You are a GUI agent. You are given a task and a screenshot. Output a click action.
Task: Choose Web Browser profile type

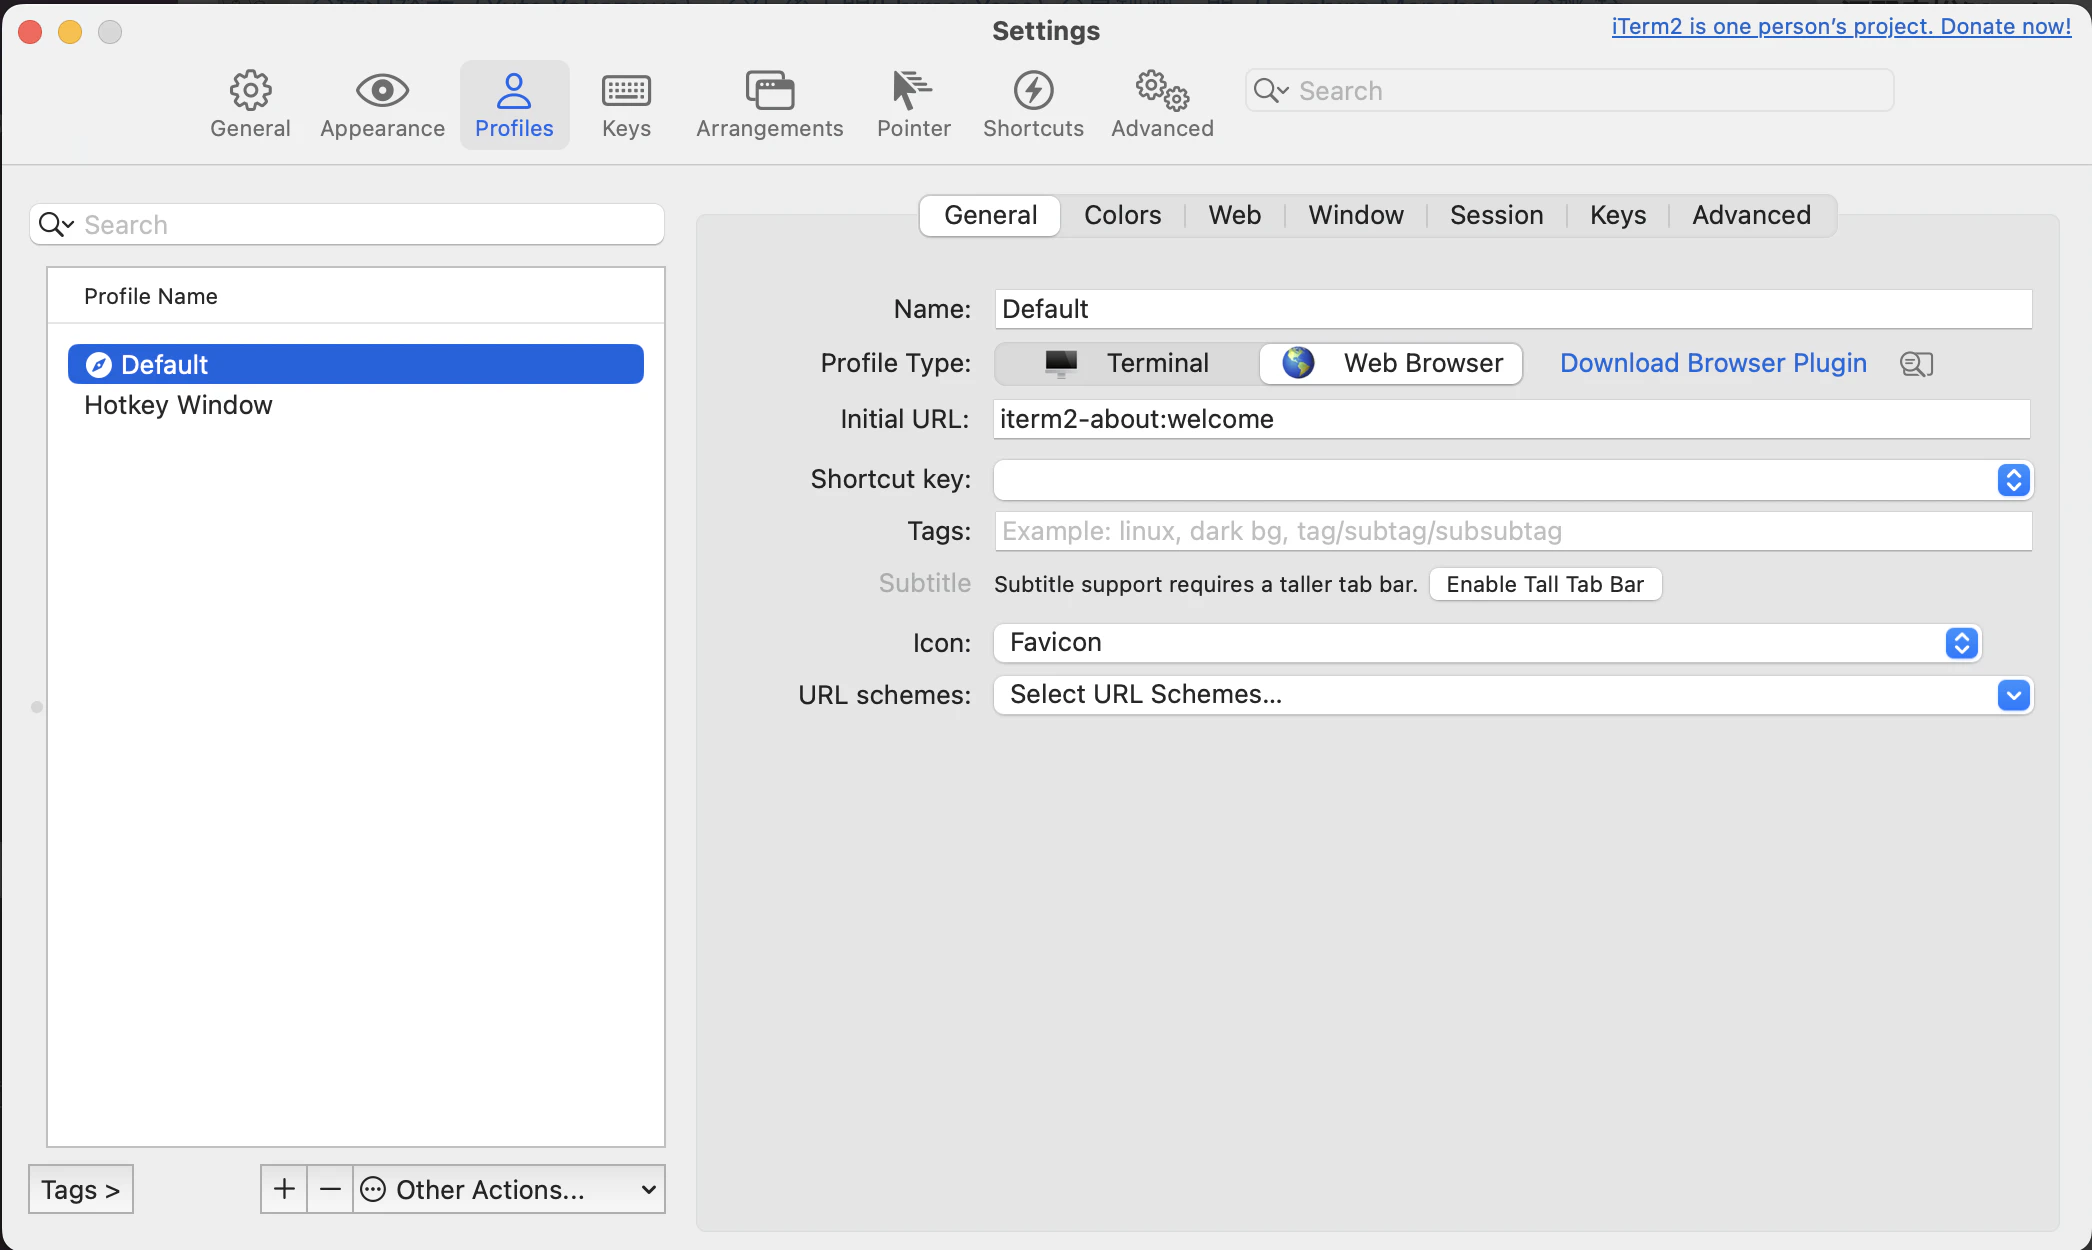[x=1391, y=363]
